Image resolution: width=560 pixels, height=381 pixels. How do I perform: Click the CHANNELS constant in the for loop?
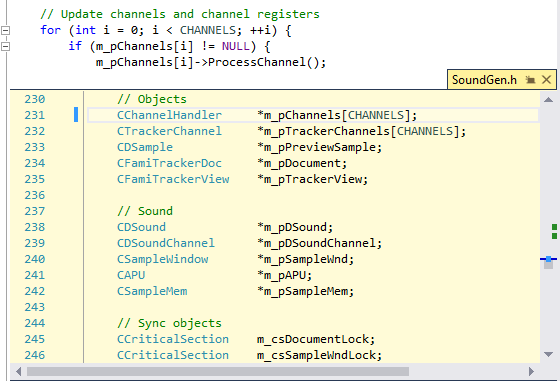[208, 30]
